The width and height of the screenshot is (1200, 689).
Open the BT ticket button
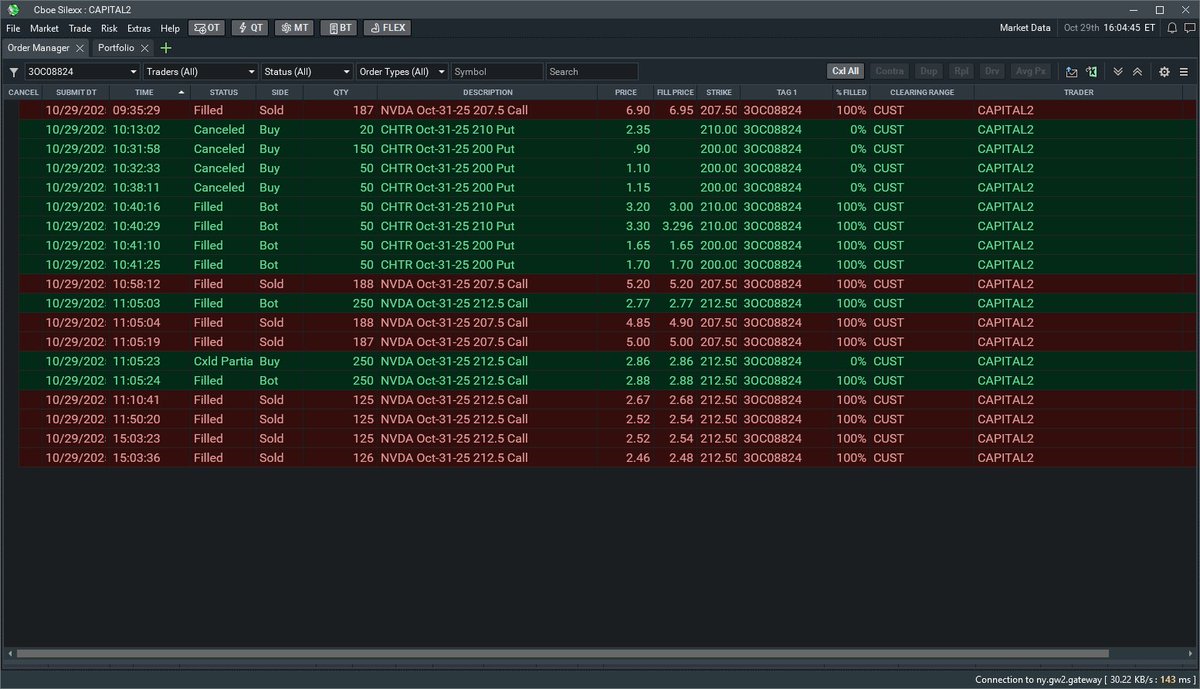coord(339,28)
